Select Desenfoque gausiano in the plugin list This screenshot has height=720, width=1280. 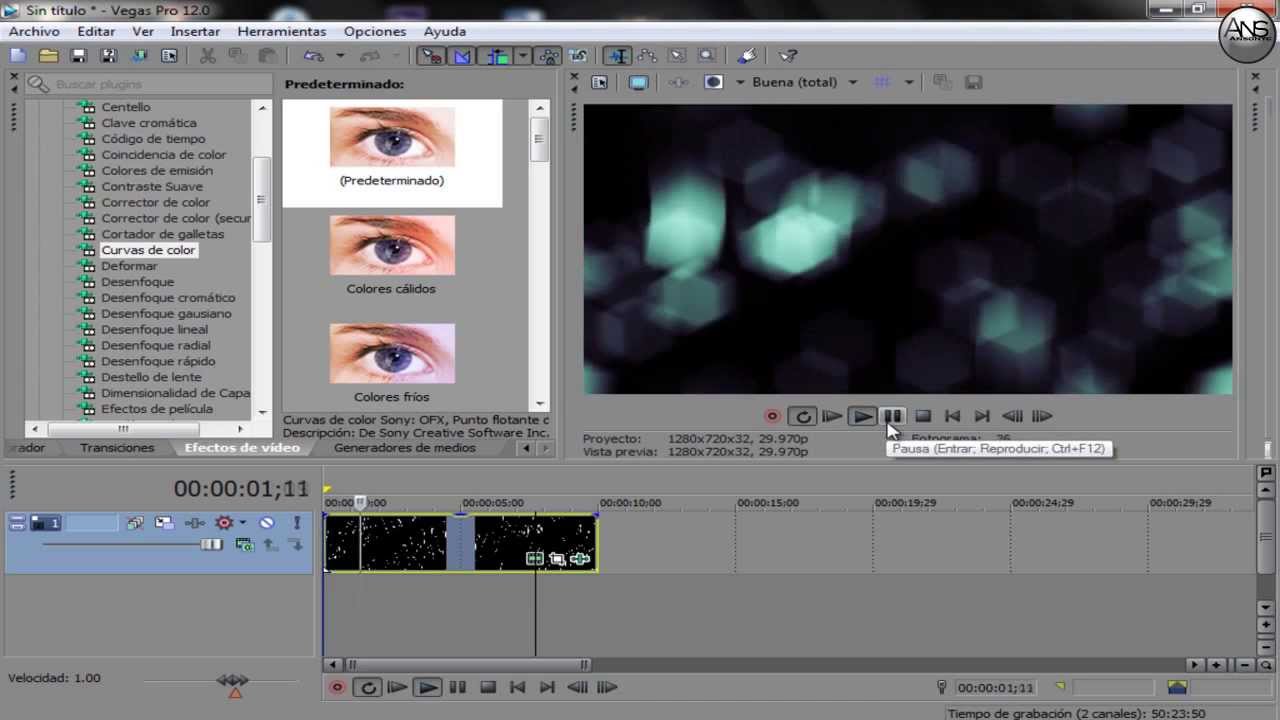tap(166, 314)
